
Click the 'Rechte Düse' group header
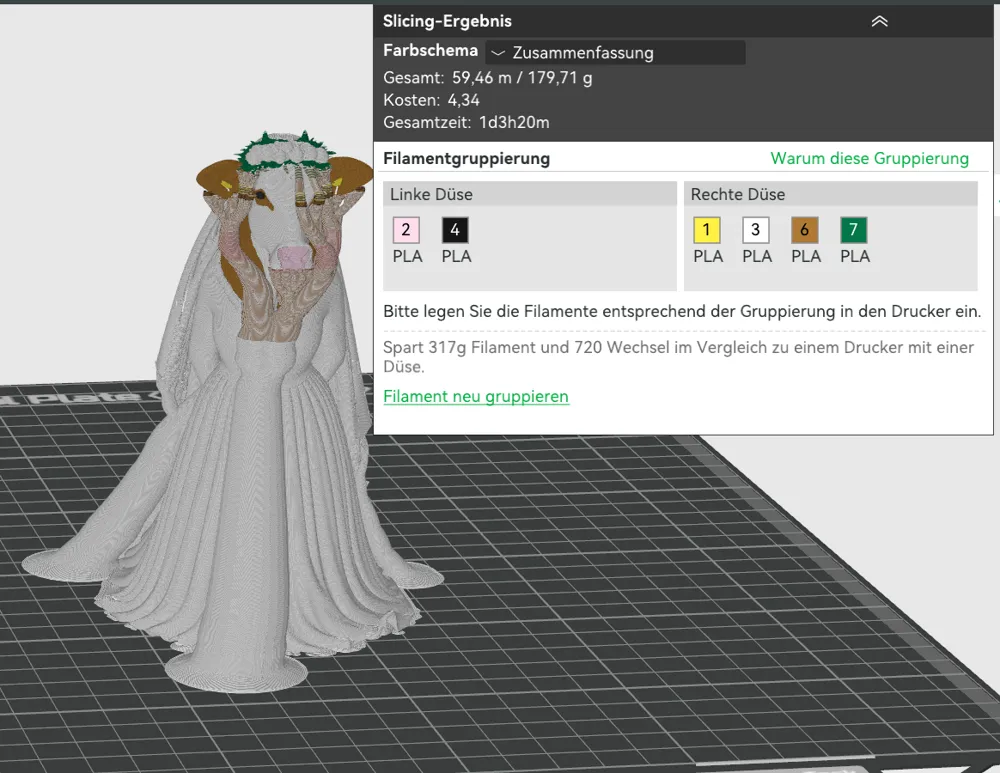(x=830, y=194)
